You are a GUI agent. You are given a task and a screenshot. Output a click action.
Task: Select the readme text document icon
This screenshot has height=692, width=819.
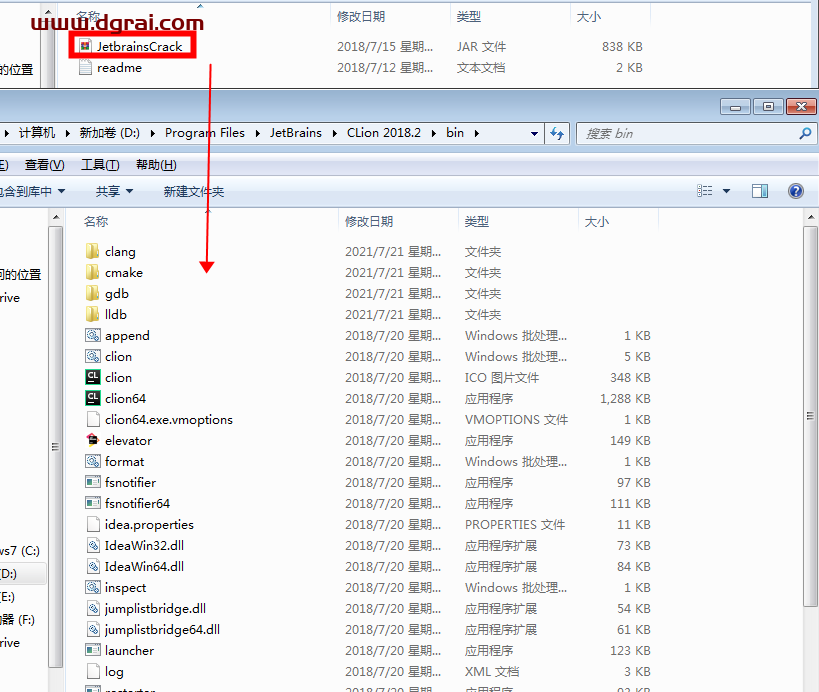[85, 67]
